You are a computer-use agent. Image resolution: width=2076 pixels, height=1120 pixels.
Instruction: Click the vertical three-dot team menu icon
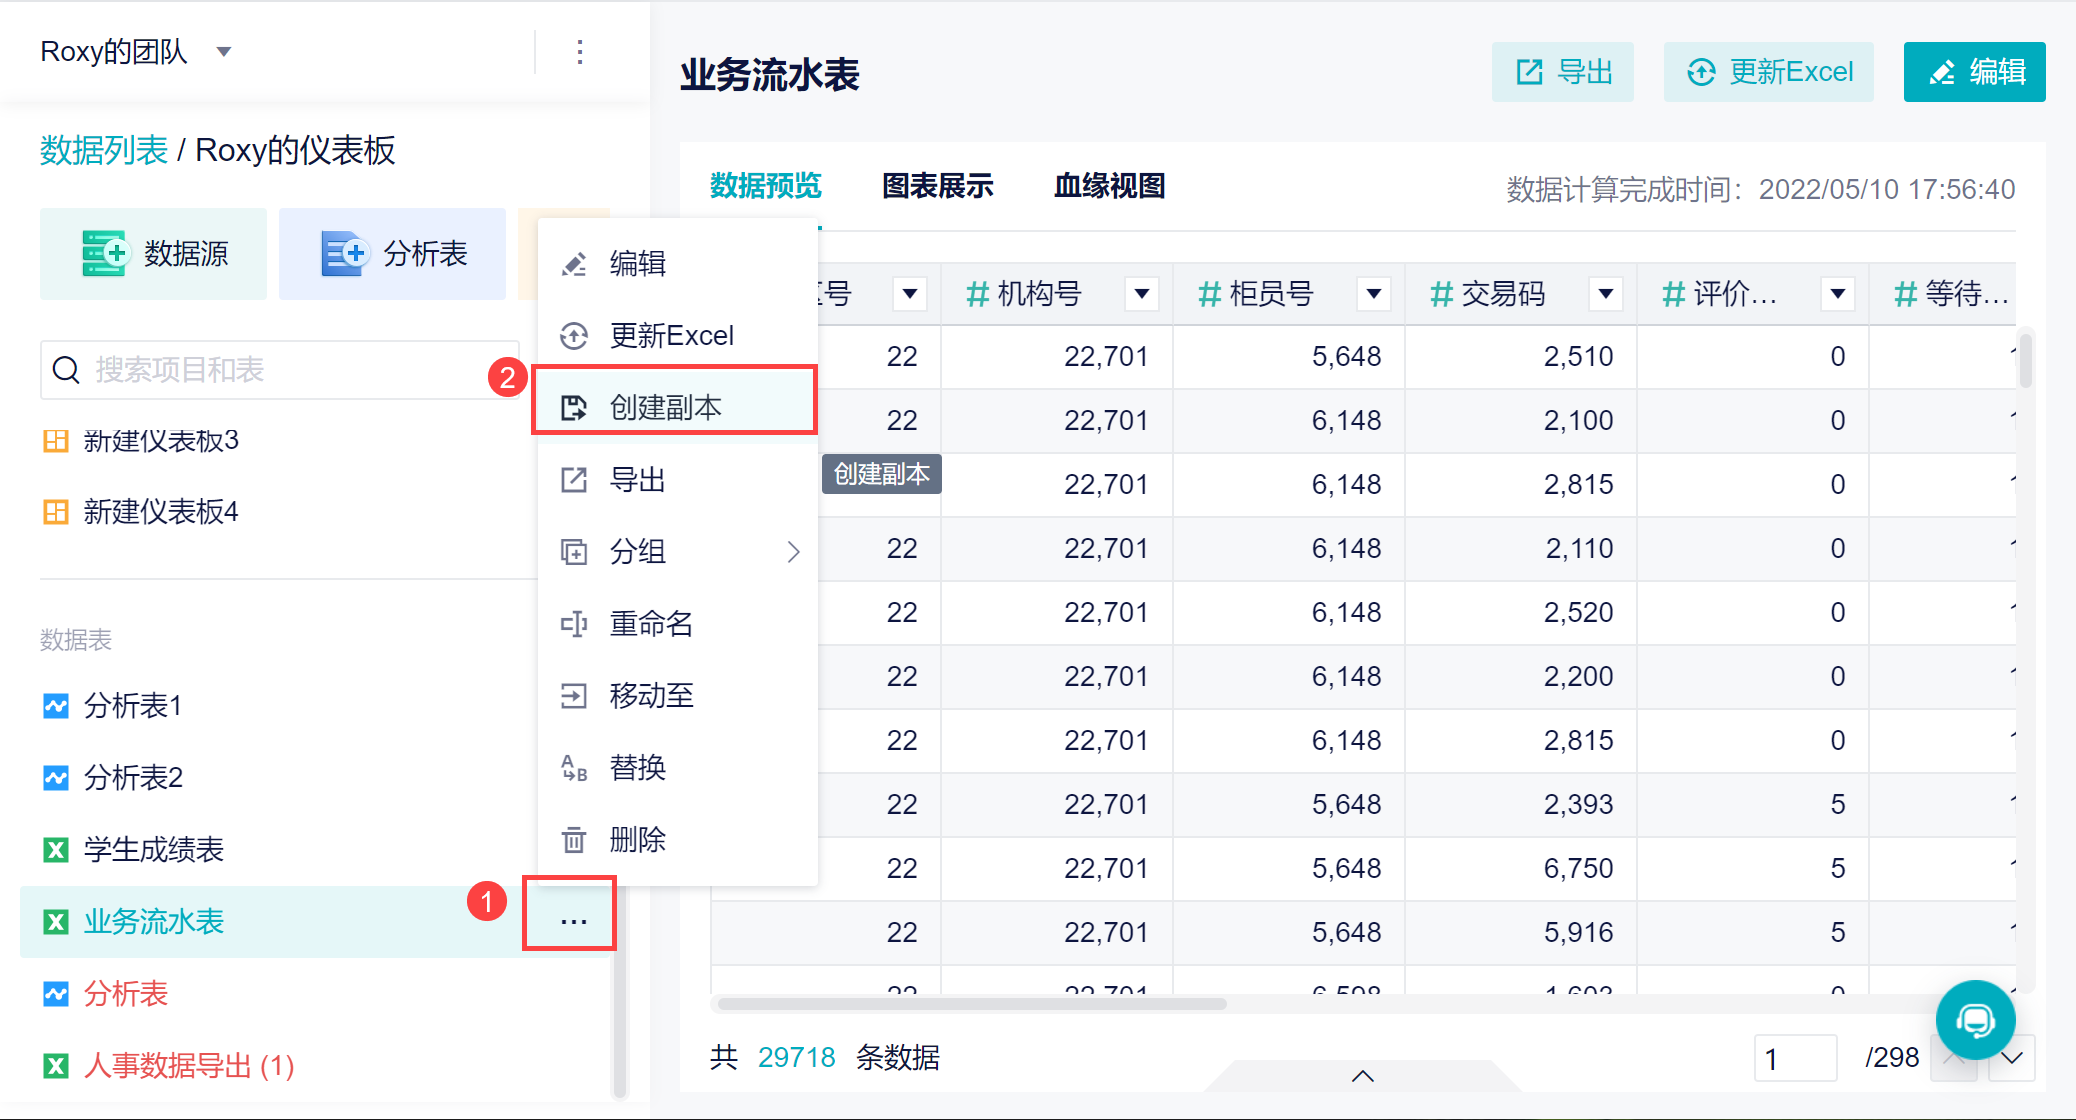580,52
